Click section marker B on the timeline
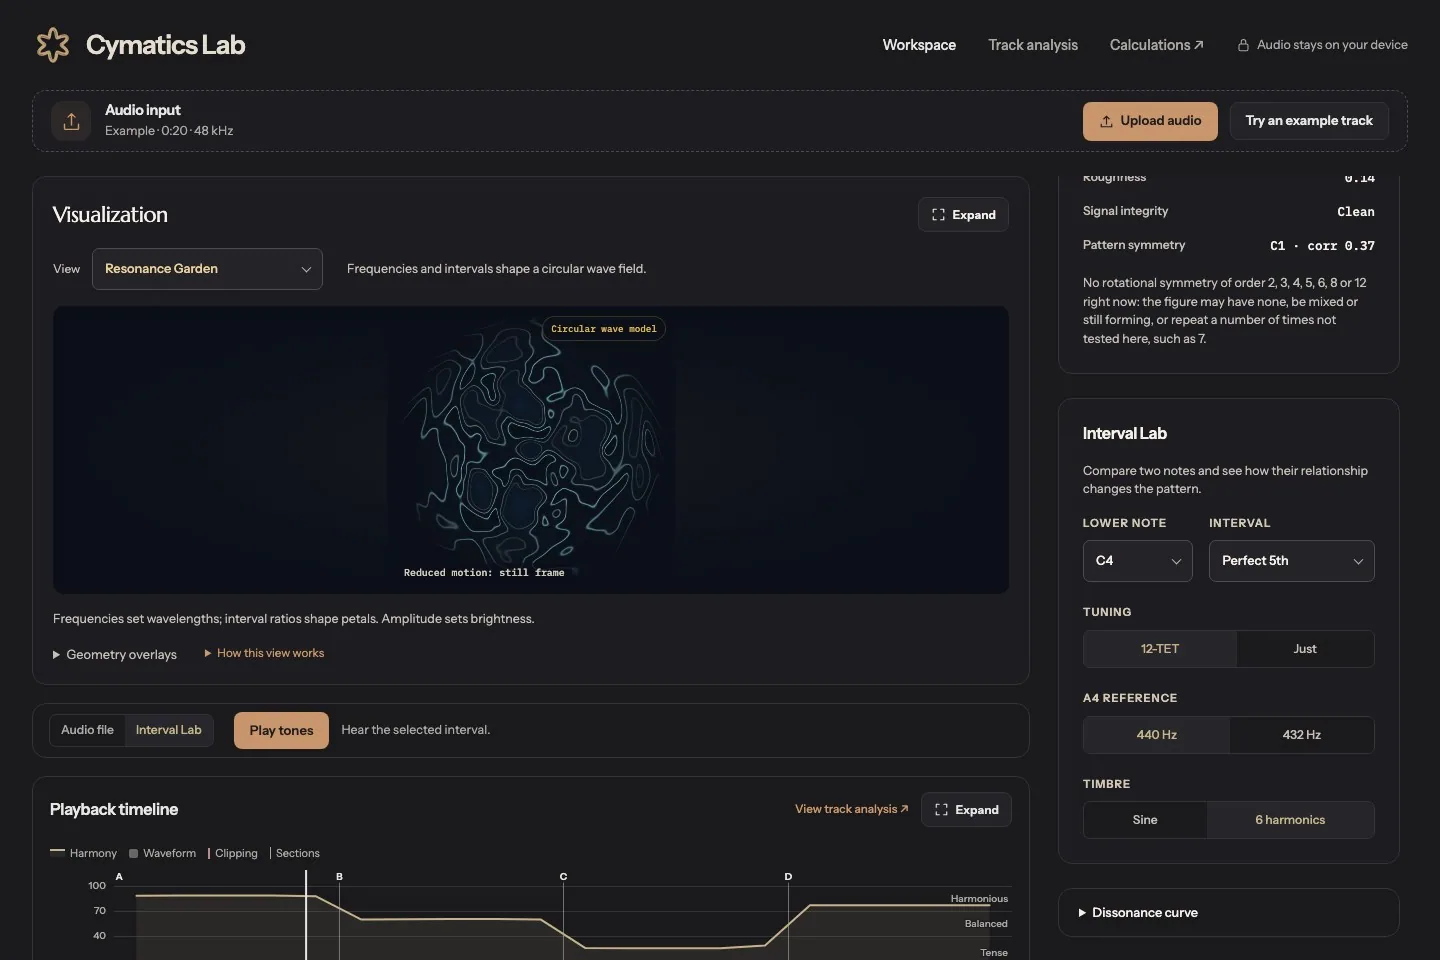This screenshot has width=1440, height=960. pyautogui.click(x=339, y=877)
